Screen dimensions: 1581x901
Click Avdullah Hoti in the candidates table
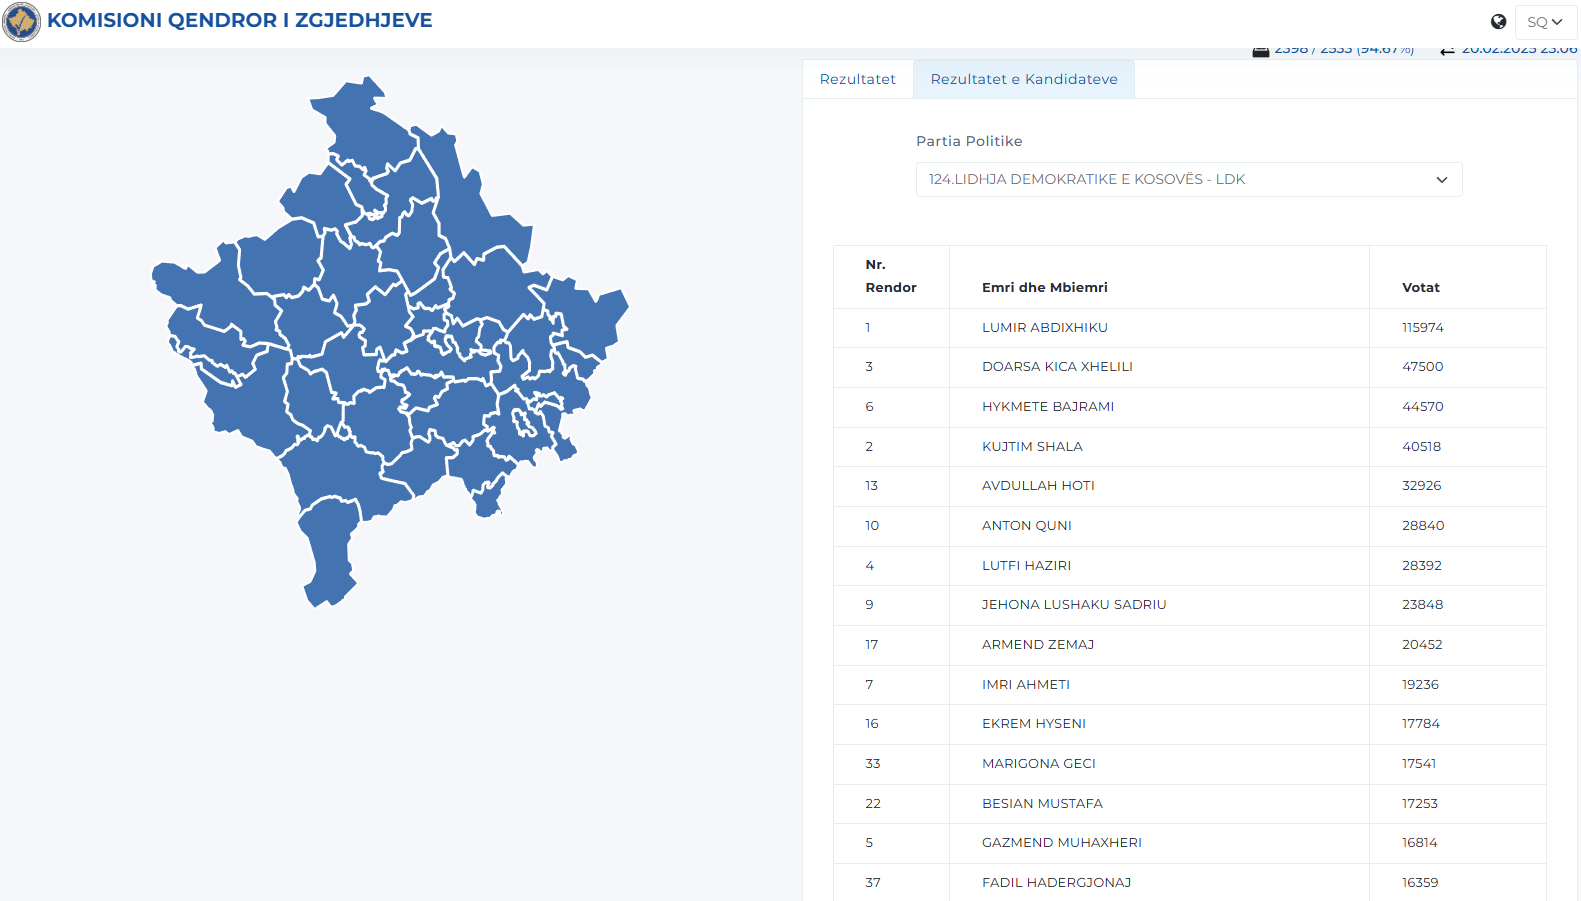click(1038, 486)
